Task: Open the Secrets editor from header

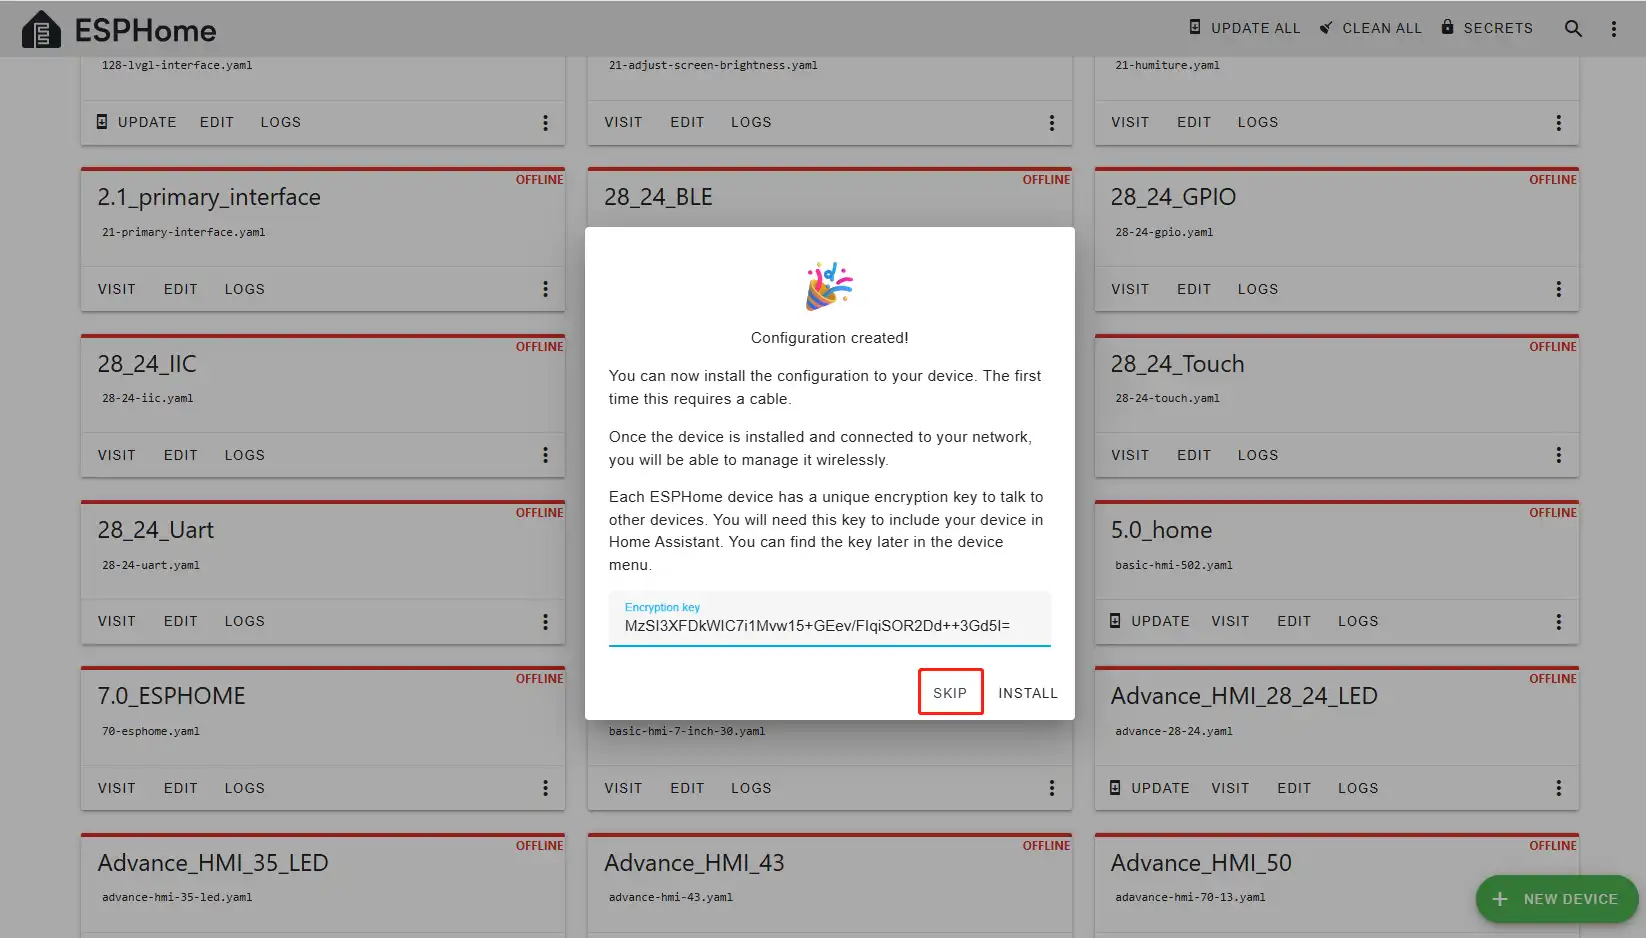Action: pos(1486,28)
